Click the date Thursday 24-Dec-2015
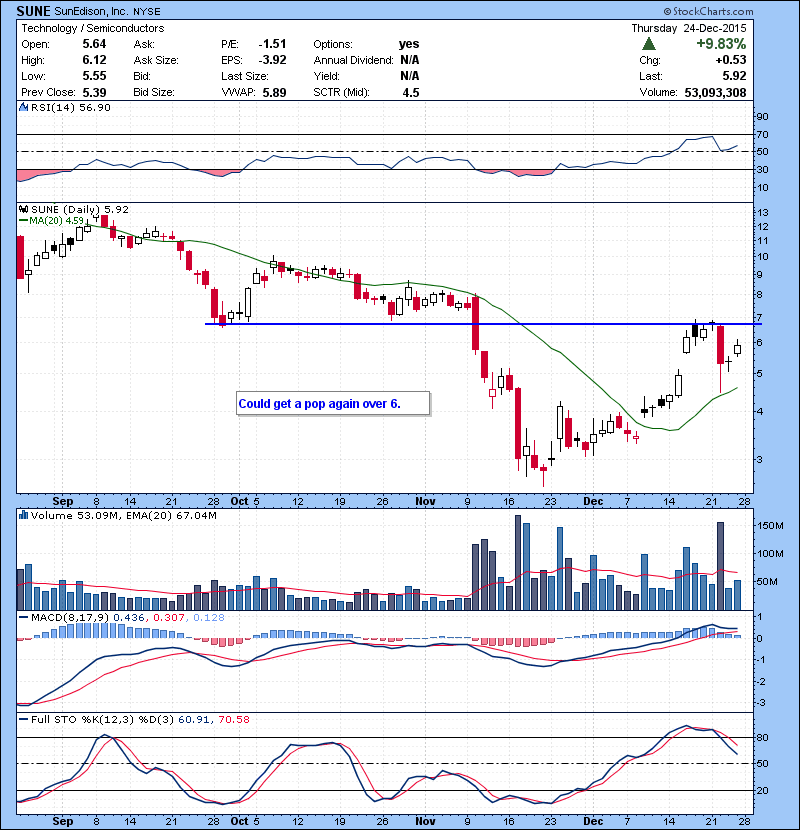This screenshot has width=800, height=830. click(688, 28)
